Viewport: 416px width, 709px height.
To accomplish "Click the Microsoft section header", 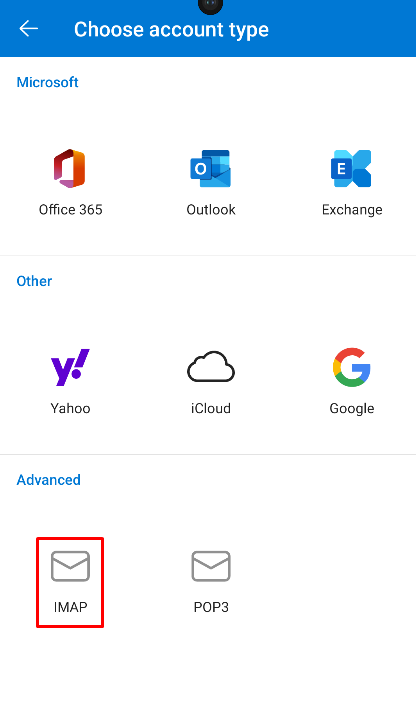I will 47,82.
